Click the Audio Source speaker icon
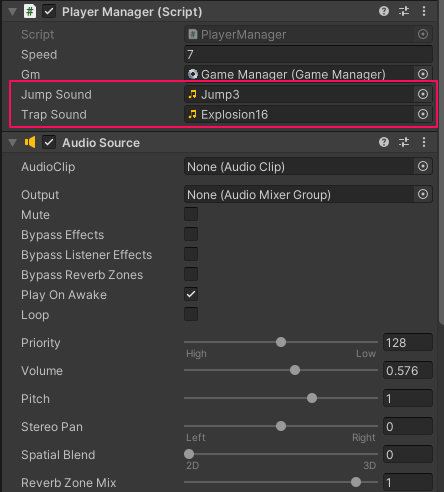This screenshot has width=444, height=492. [30, 142]
